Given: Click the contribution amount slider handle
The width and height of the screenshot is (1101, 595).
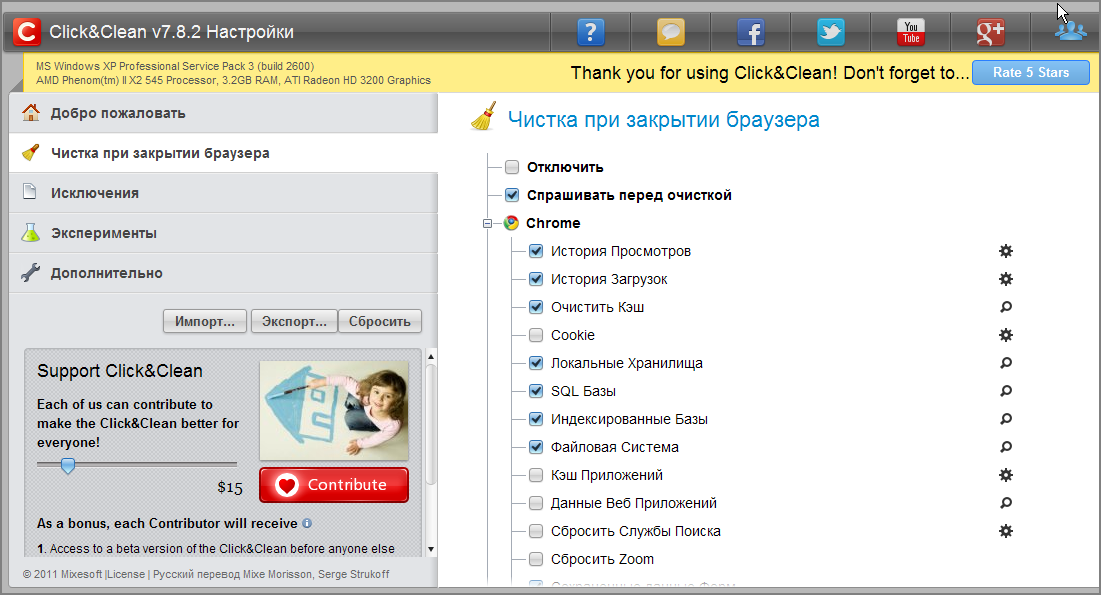Looking at the screenshot, I should click(x=67, y=465).
